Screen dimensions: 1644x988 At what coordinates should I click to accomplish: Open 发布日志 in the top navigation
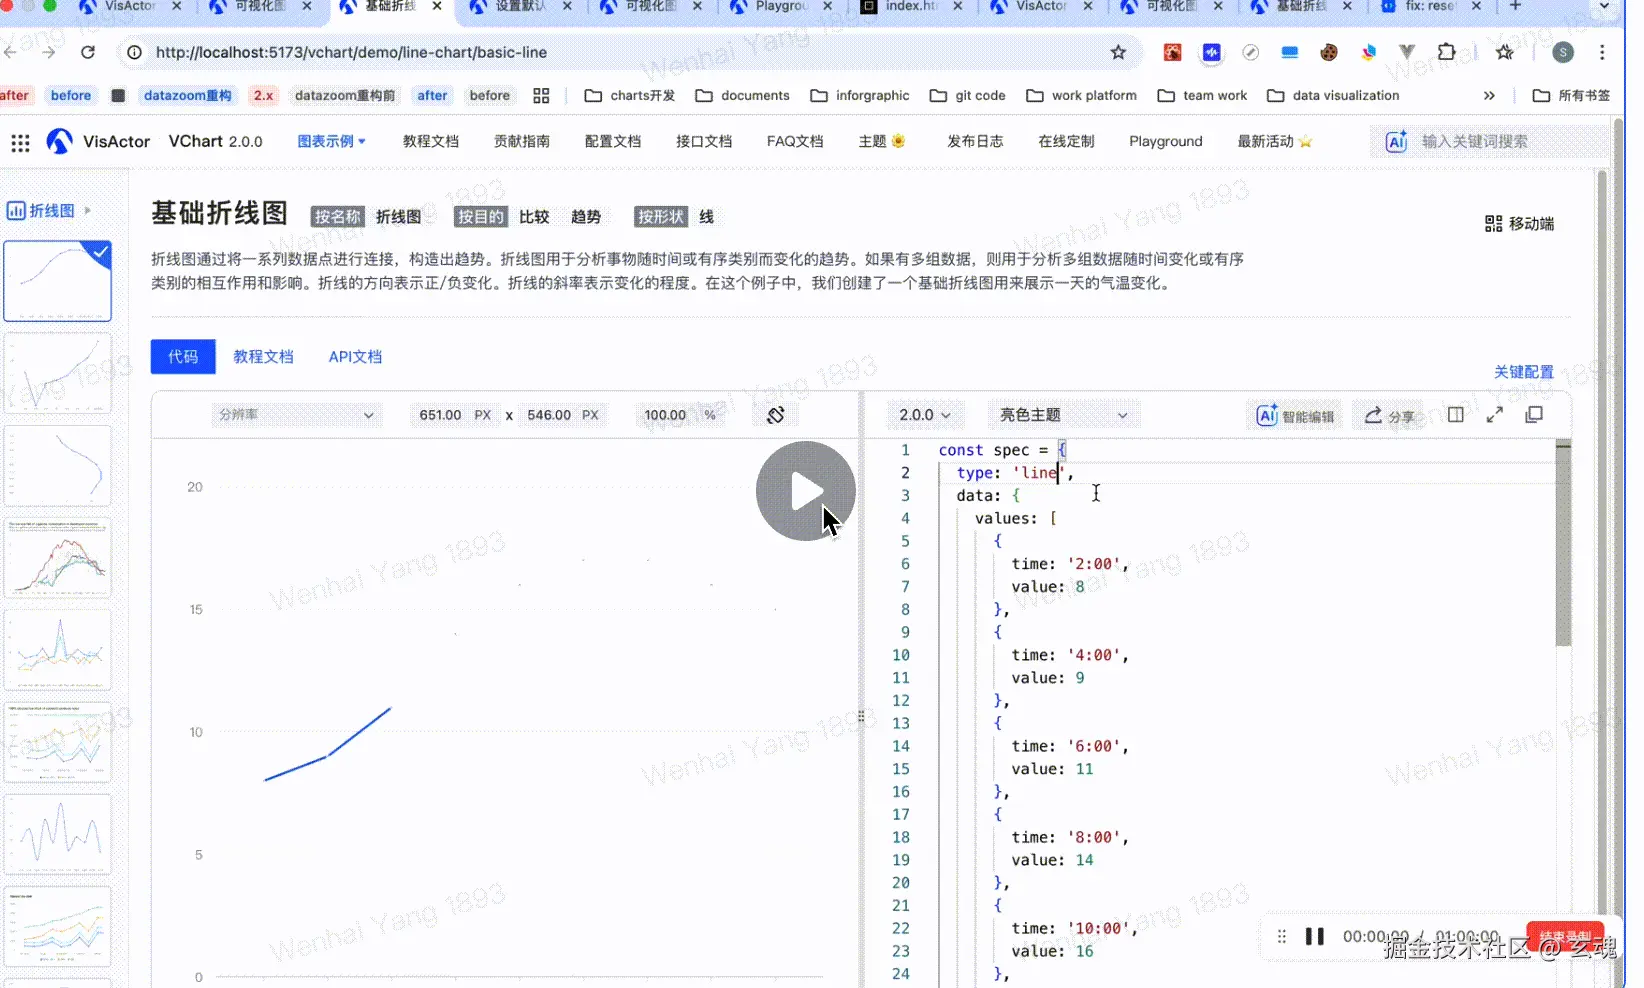tap(975, 141)
